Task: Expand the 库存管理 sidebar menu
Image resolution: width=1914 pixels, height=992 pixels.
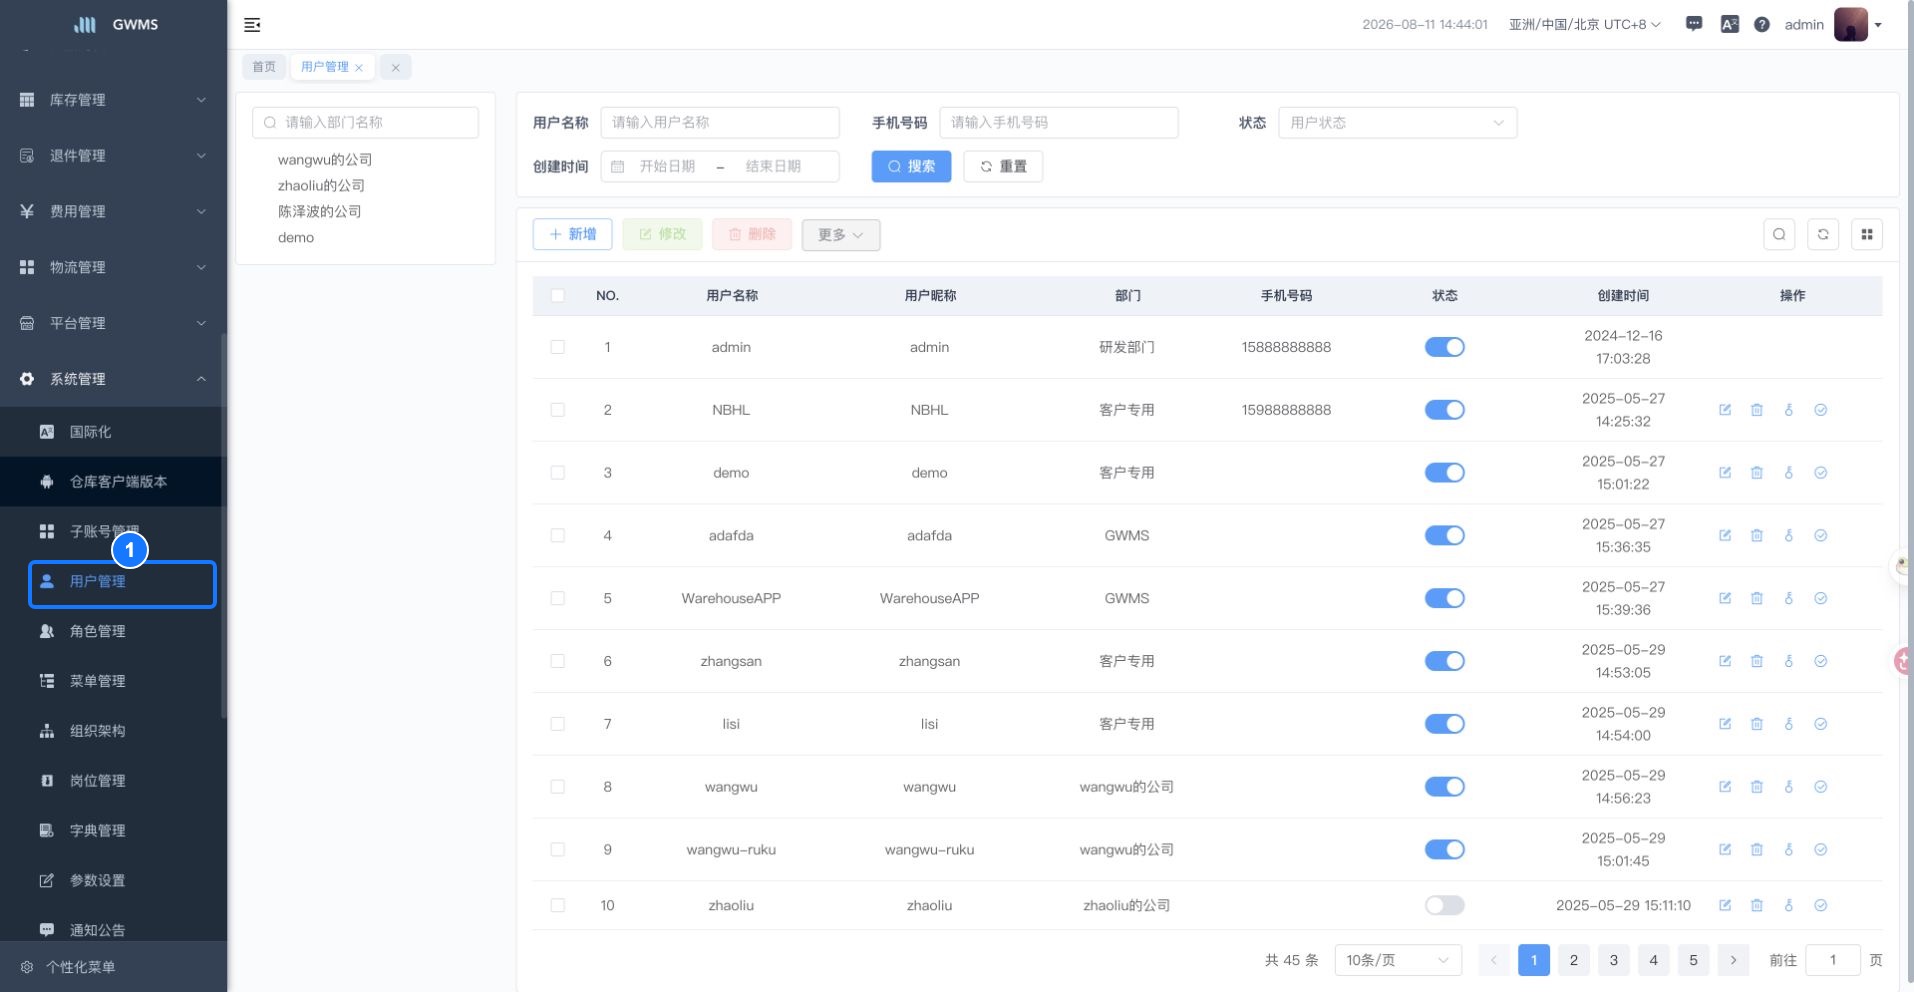Action: pos(114,100)
